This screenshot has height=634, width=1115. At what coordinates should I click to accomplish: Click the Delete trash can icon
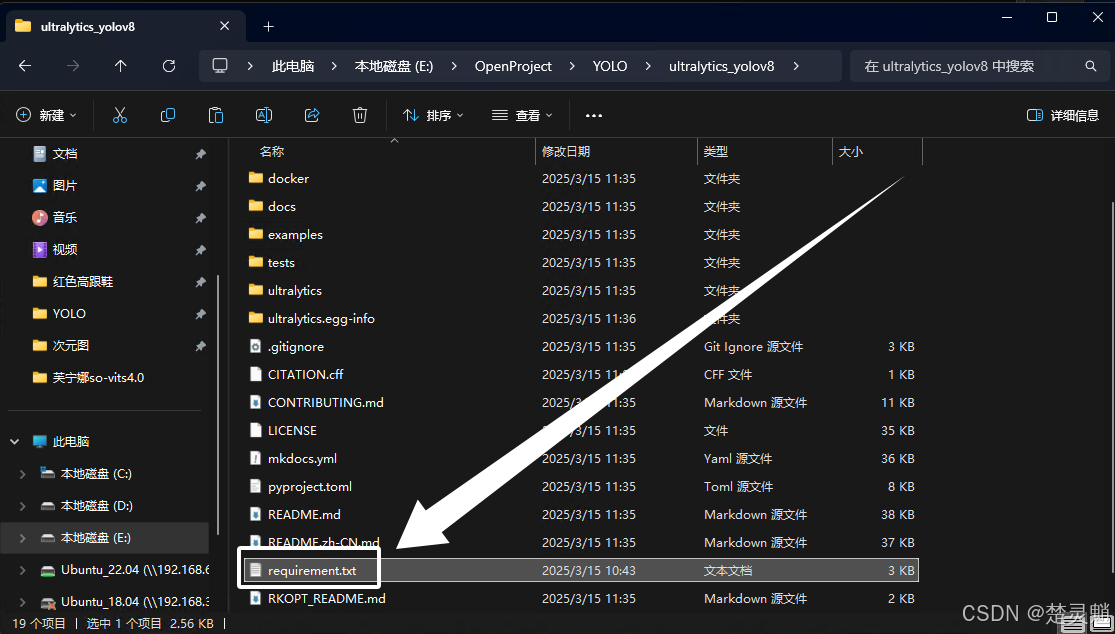pos(361,115)
